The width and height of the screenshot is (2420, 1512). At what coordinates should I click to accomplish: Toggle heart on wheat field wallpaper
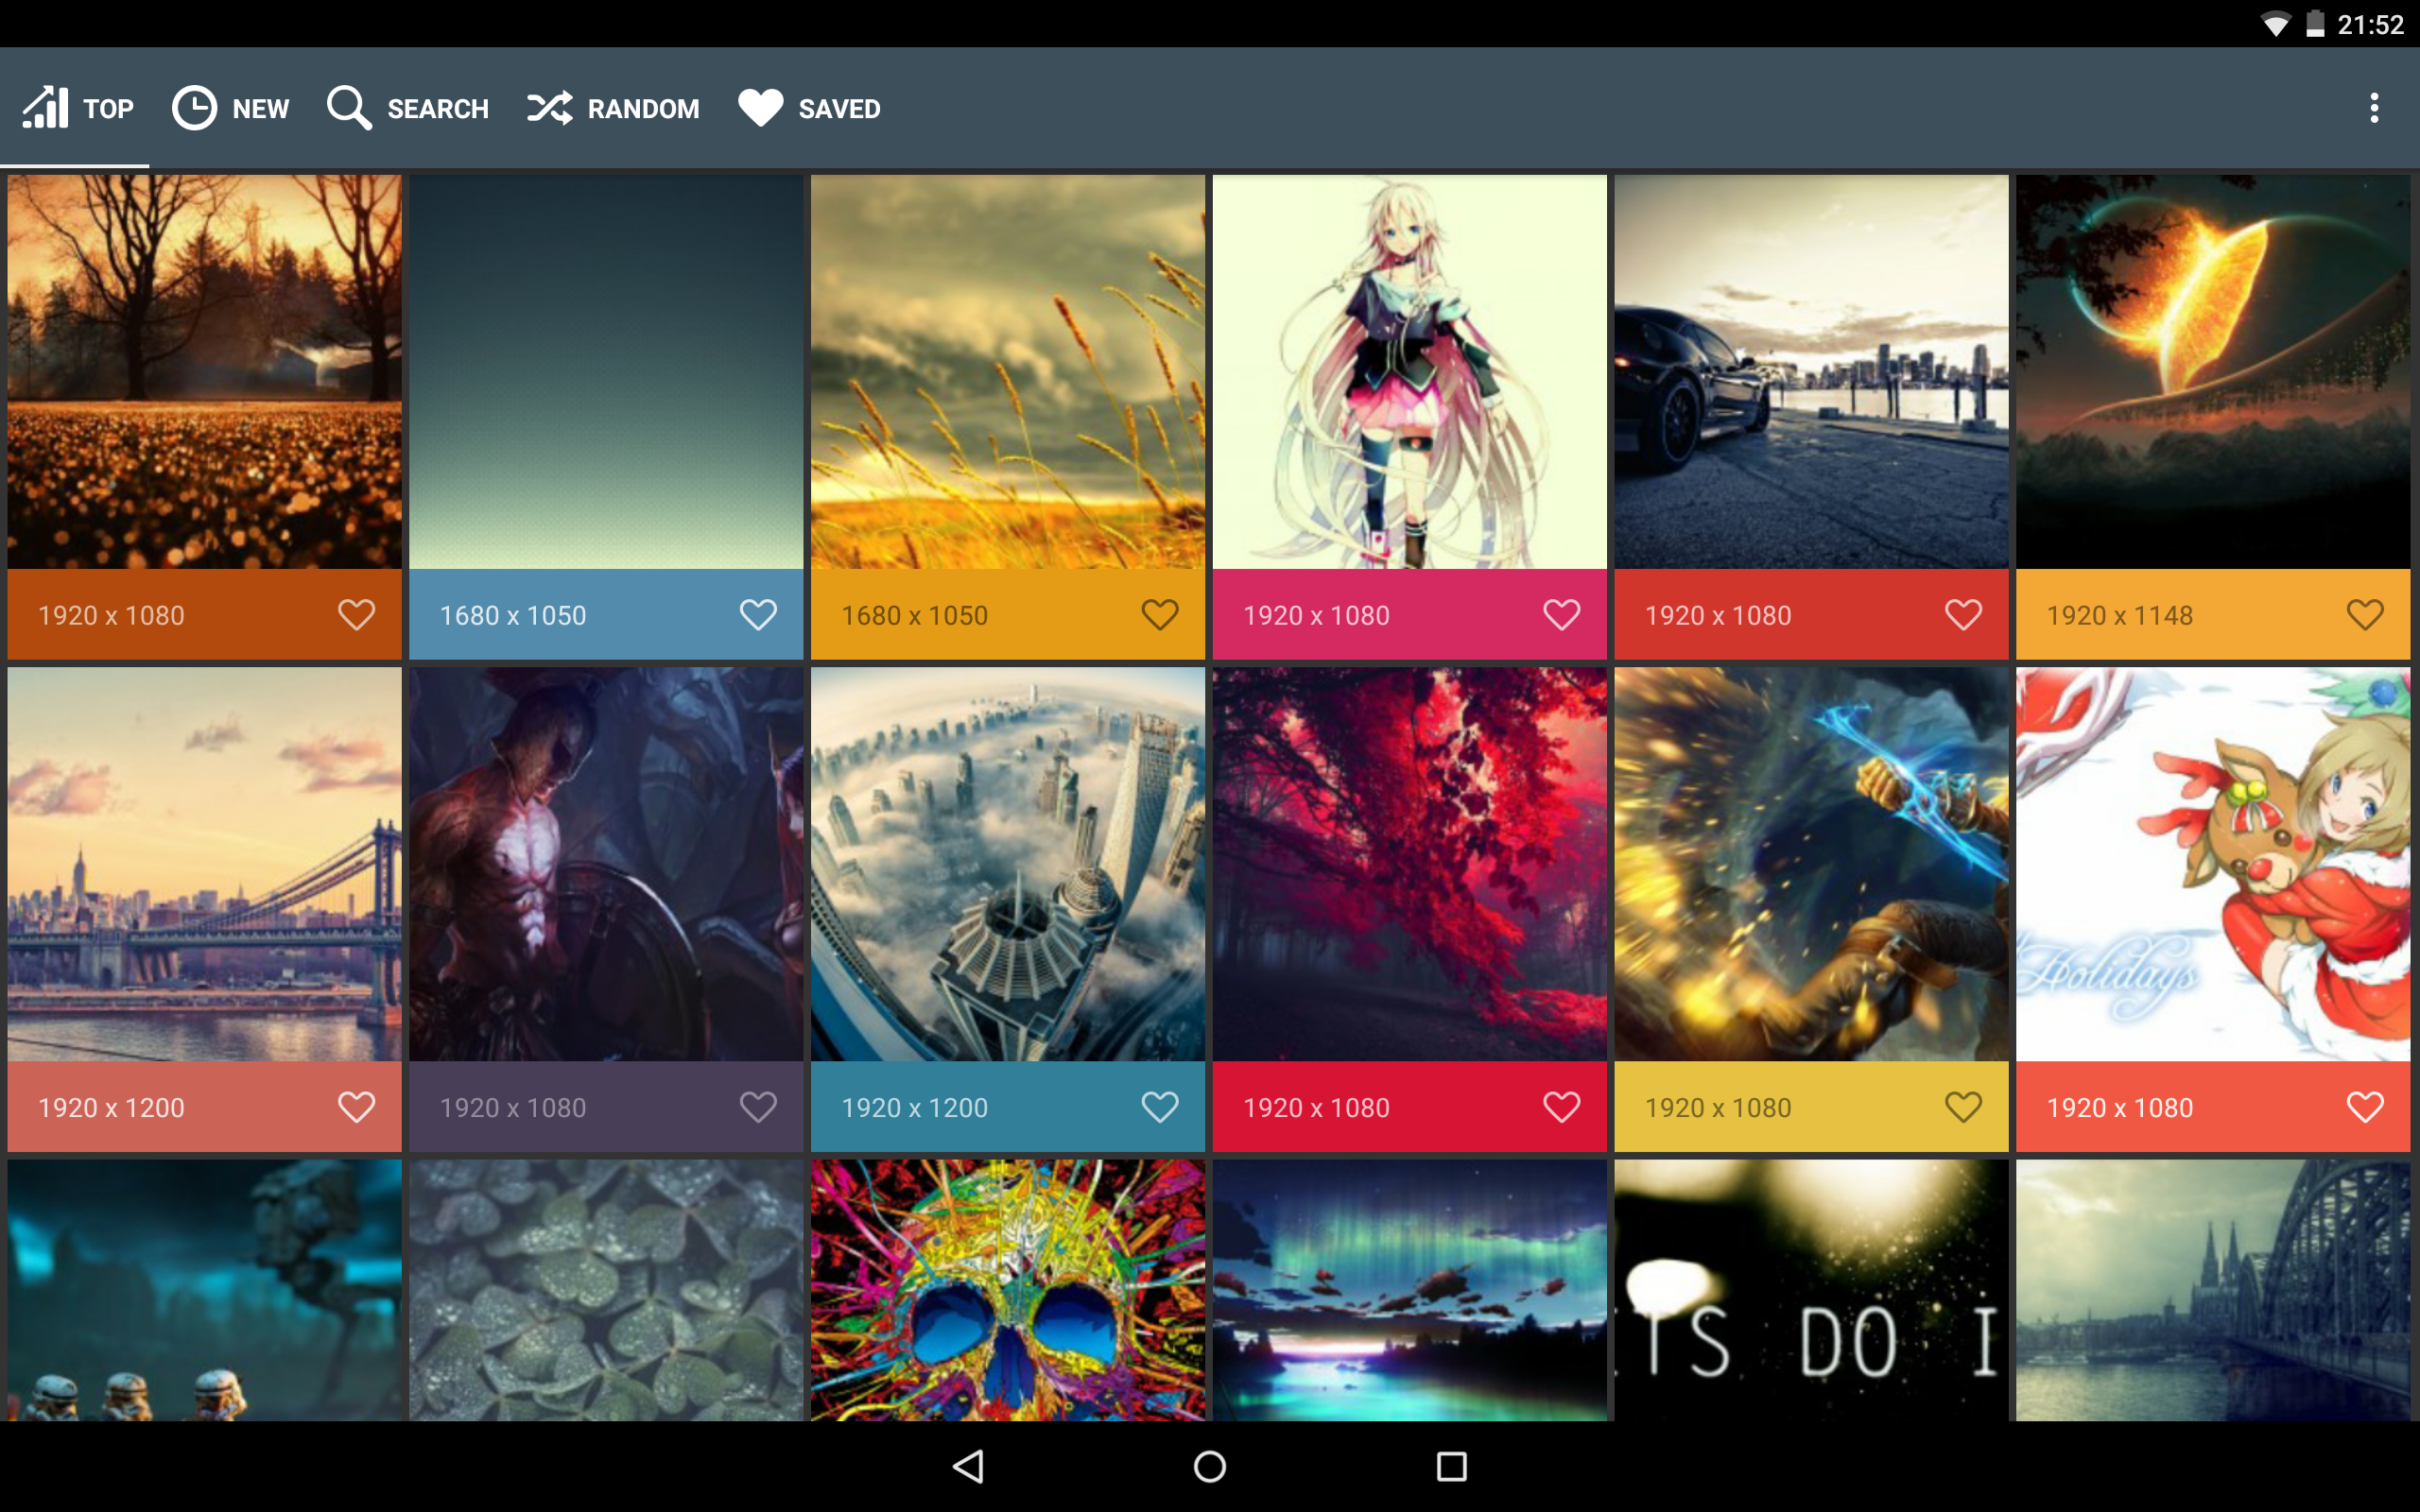(x=1160, y=614)
